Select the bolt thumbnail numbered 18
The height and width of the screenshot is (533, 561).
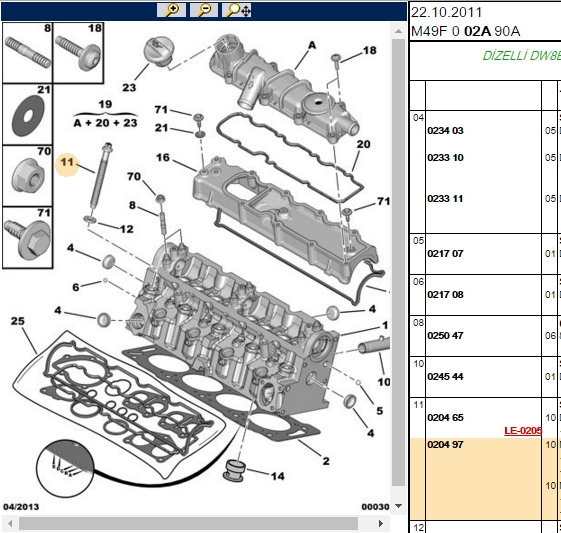click(78, 53)
